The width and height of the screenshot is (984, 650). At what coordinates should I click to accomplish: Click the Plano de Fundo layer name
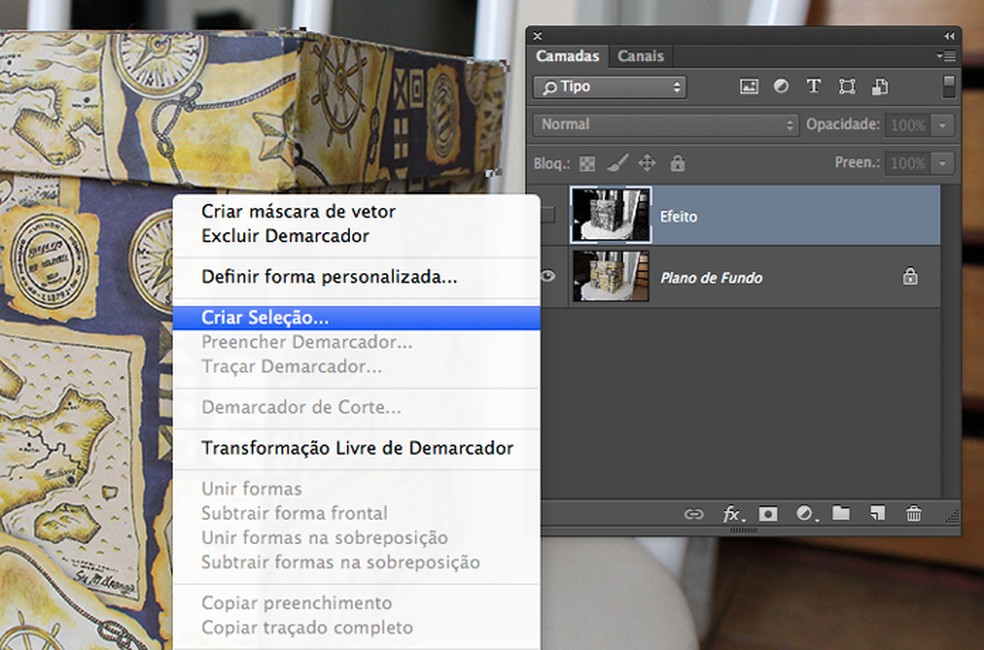point(711,278)
